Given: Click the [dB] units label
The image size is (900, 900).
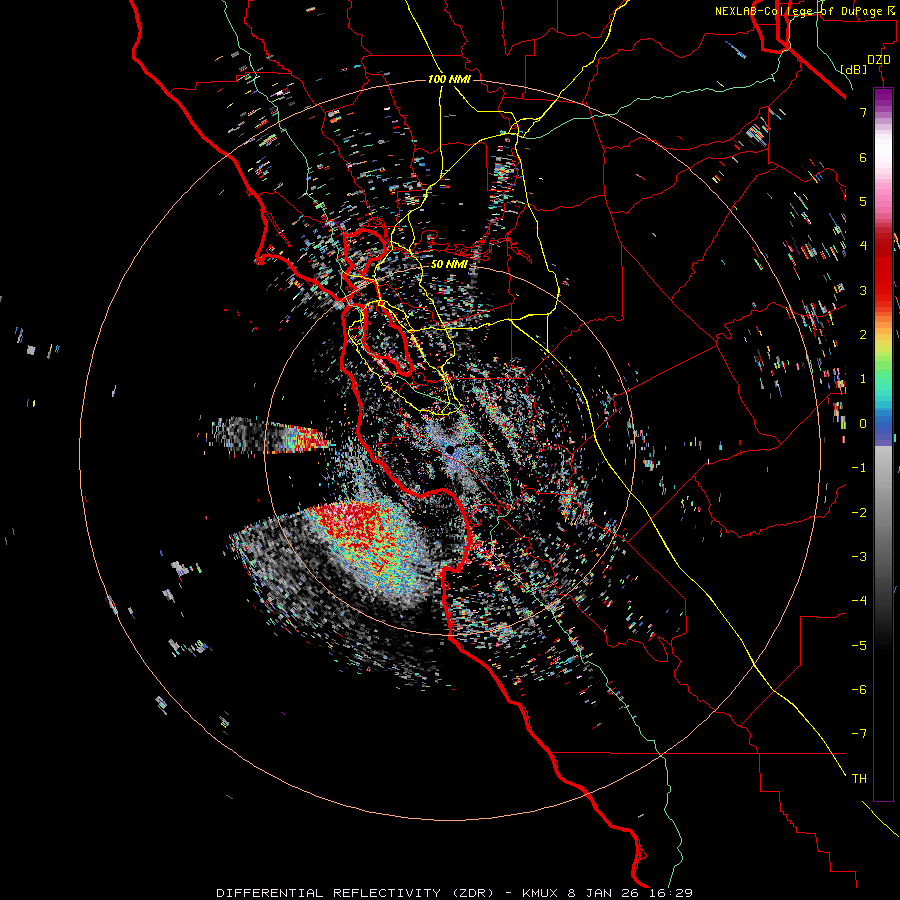Looking at the screenshot, I should (854, 69).
